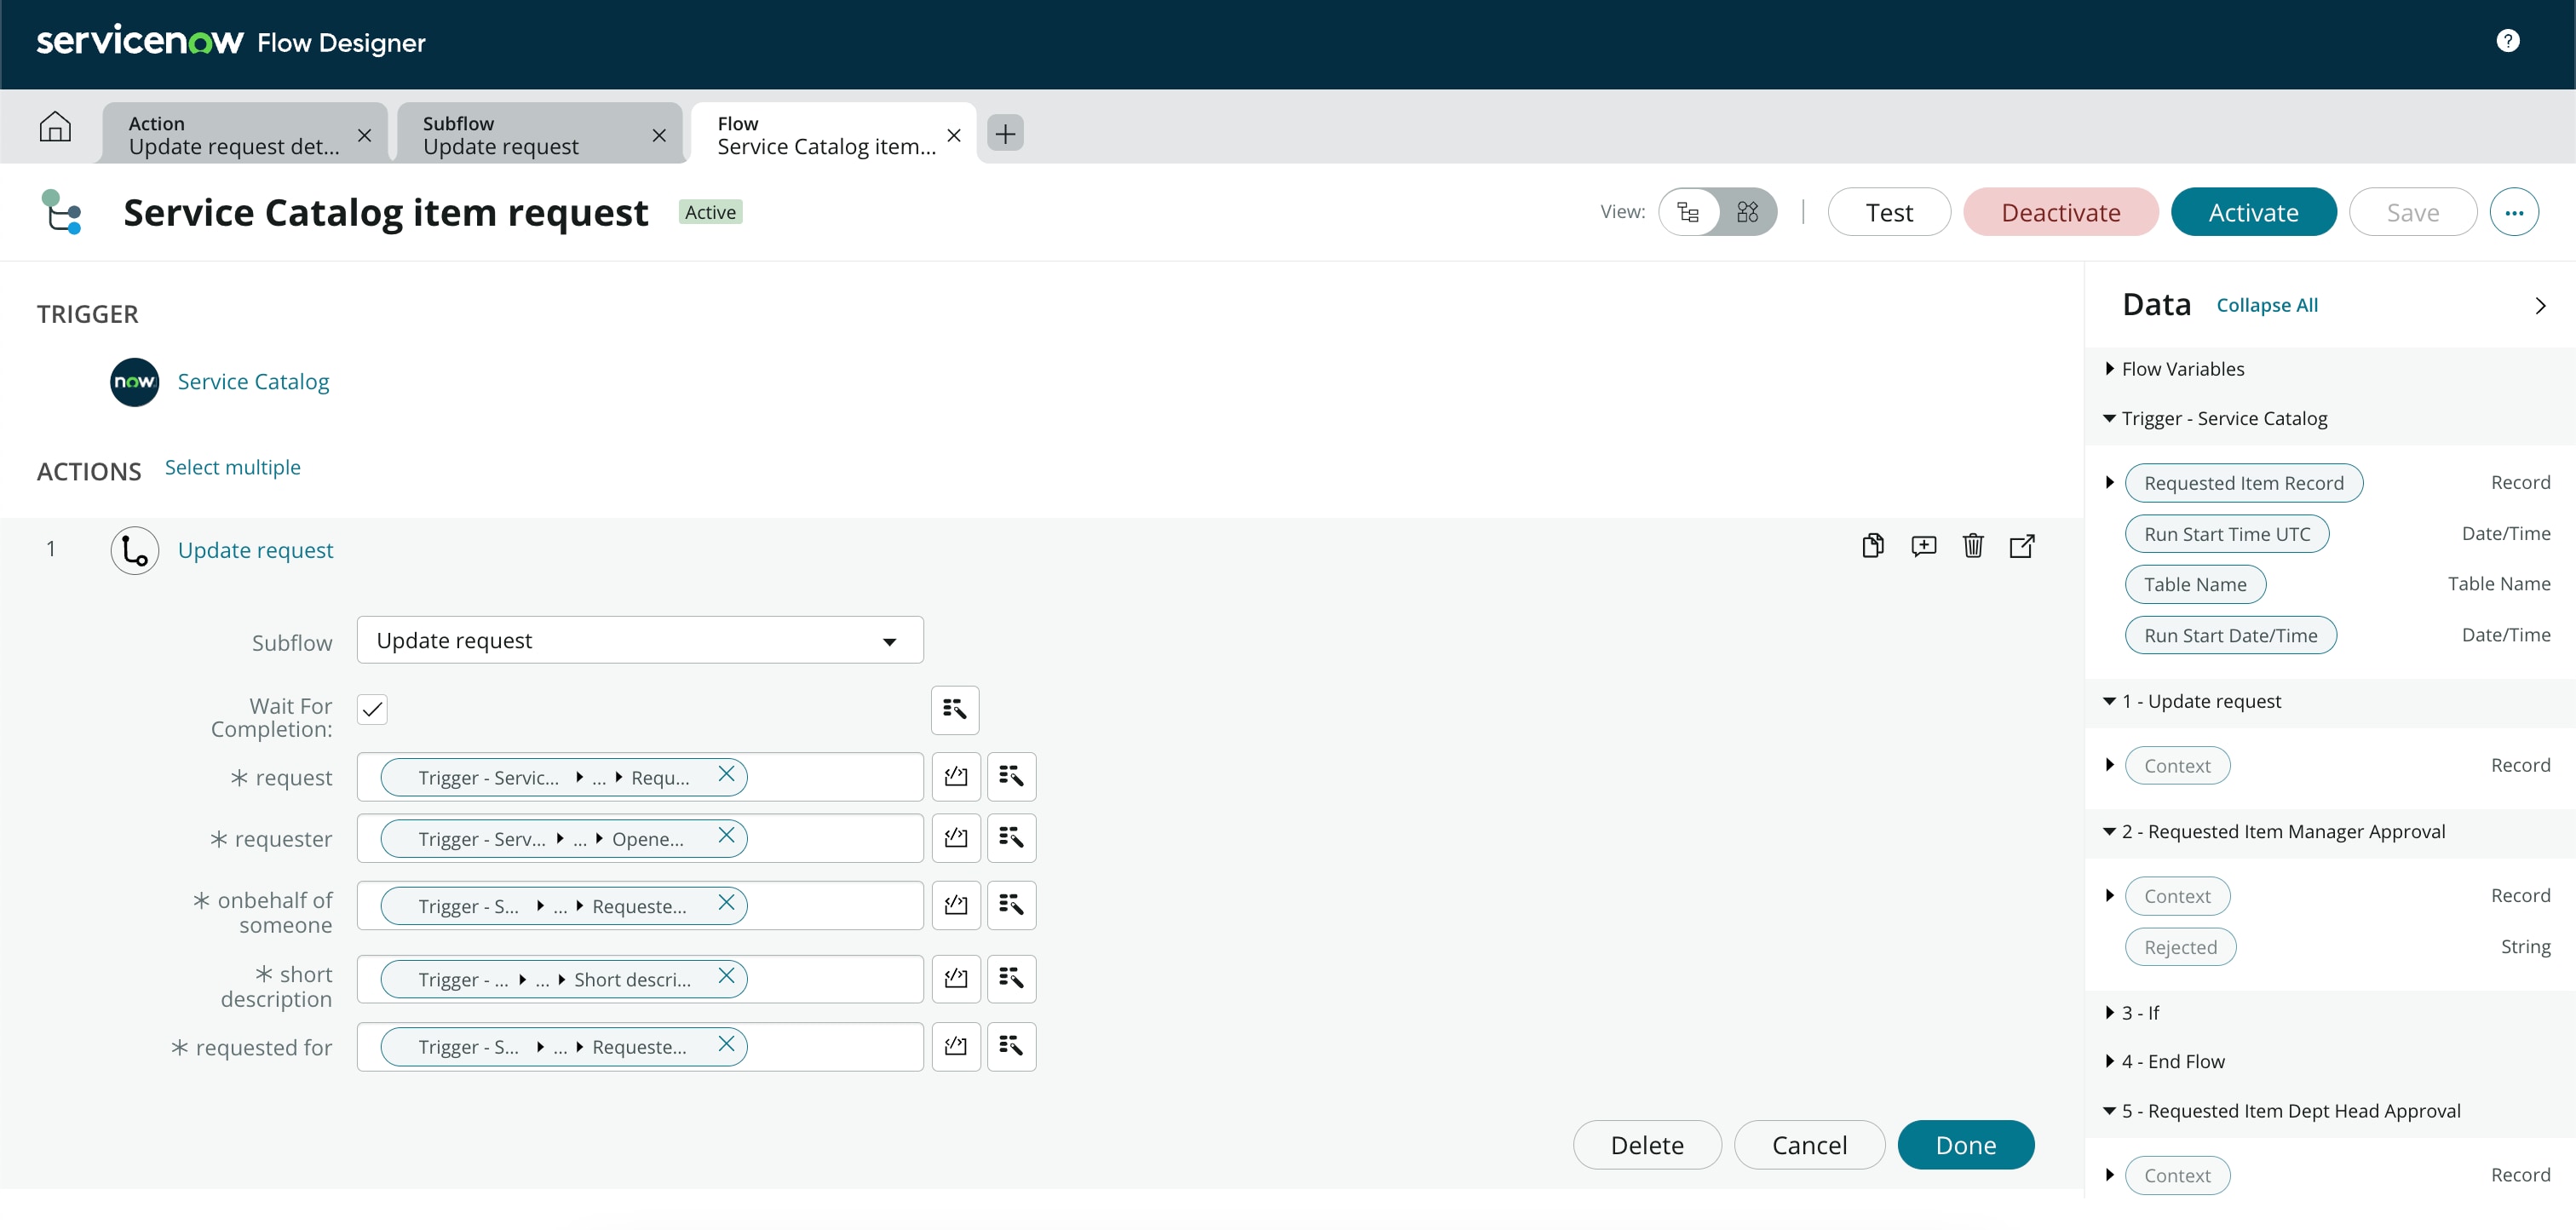
Task: Click the copy action icon for Update request
Action: point(1872,546)
